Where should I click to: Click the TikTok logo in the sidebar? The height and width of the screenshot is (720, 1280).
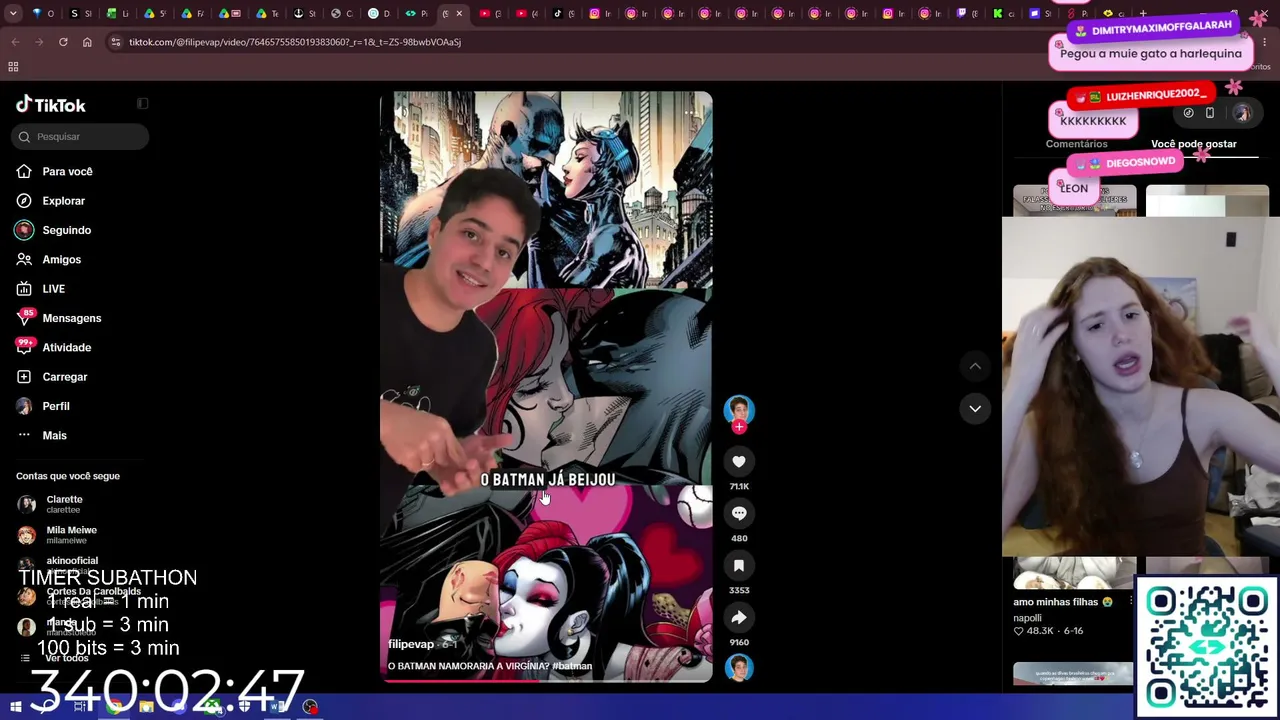tap(51, 105)
